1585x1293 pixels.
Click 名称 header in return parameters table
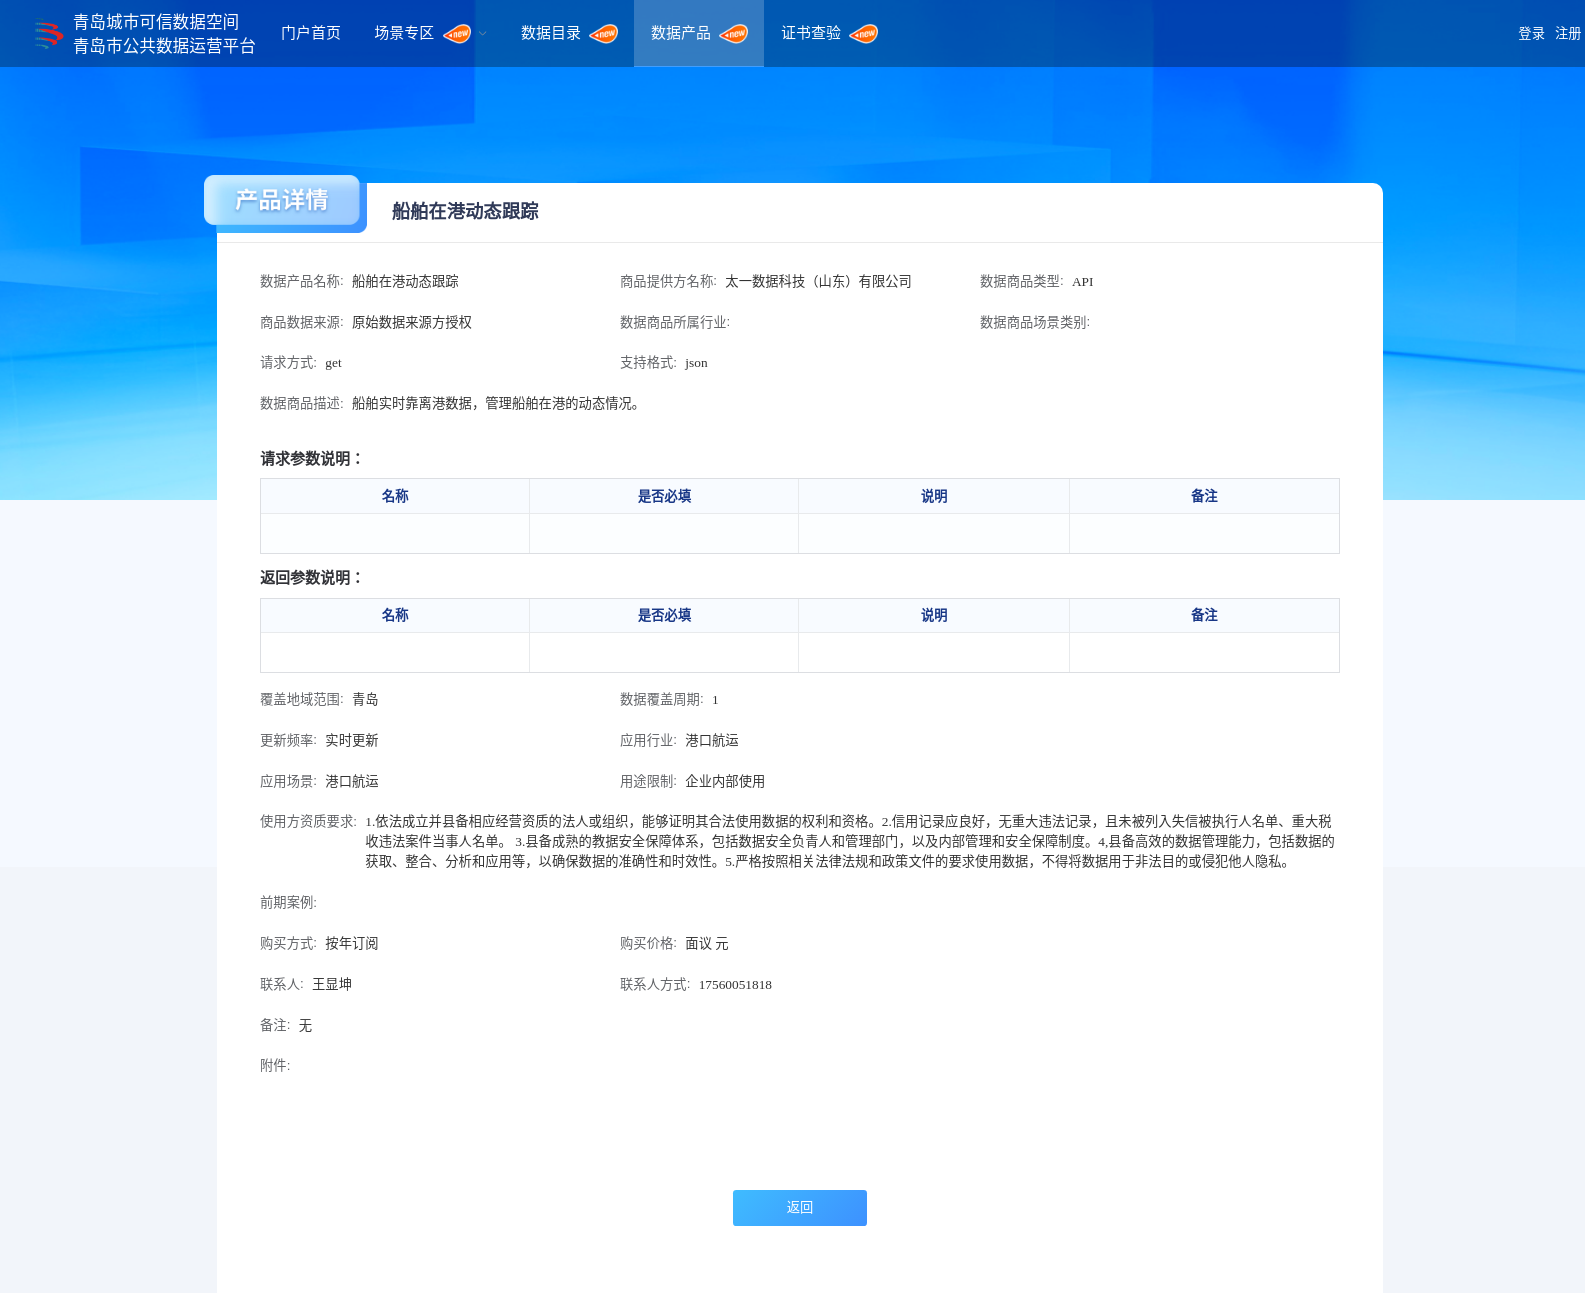click(x=395, y=615)
